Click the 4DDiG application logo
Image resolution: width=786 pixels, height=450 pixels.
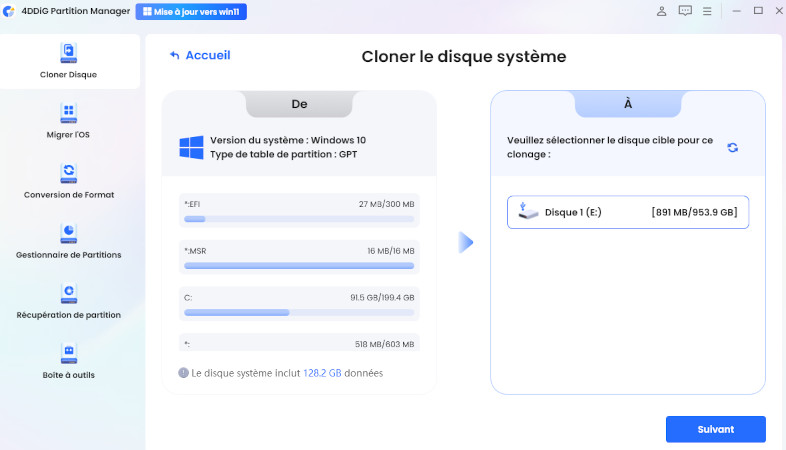coord(9,11)
